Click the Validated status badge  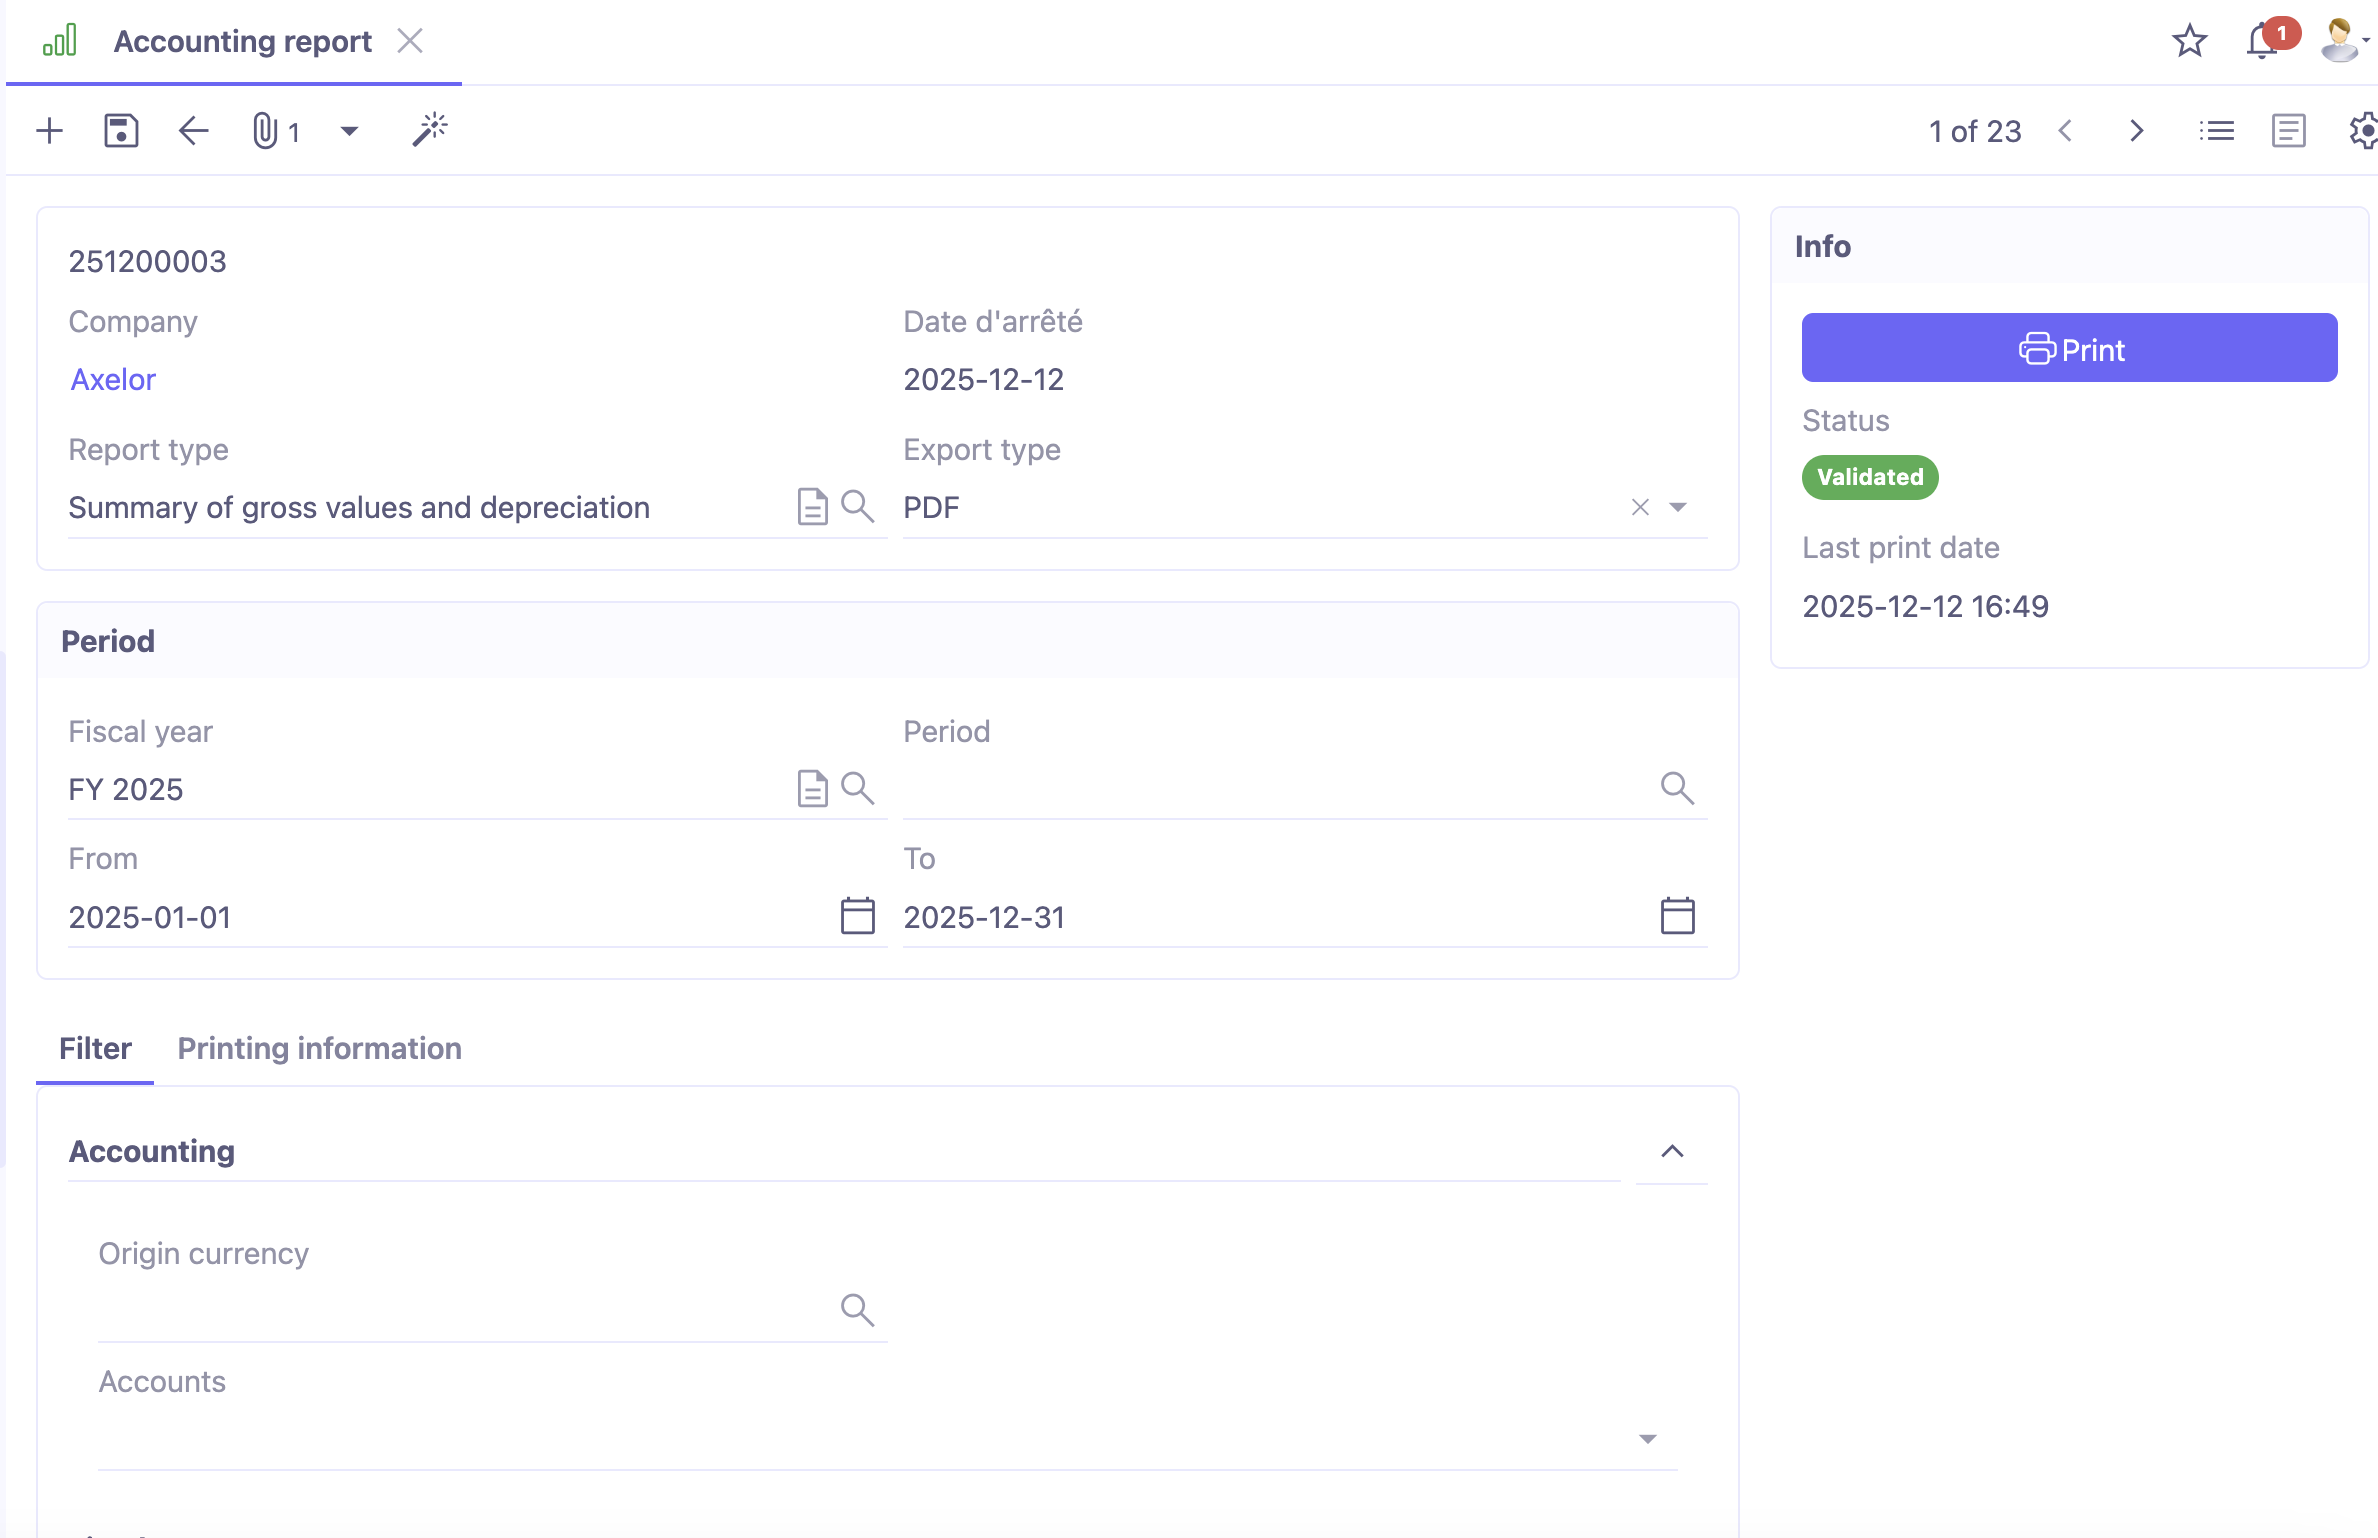(1870, 477)
